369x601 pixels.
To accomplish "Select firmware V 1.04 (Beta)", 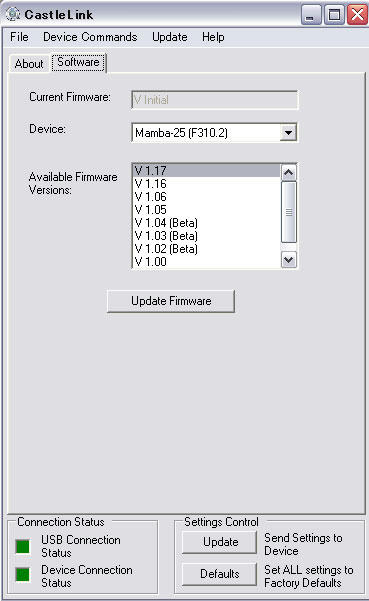I will pyautogui.click(x=207, y=223).
